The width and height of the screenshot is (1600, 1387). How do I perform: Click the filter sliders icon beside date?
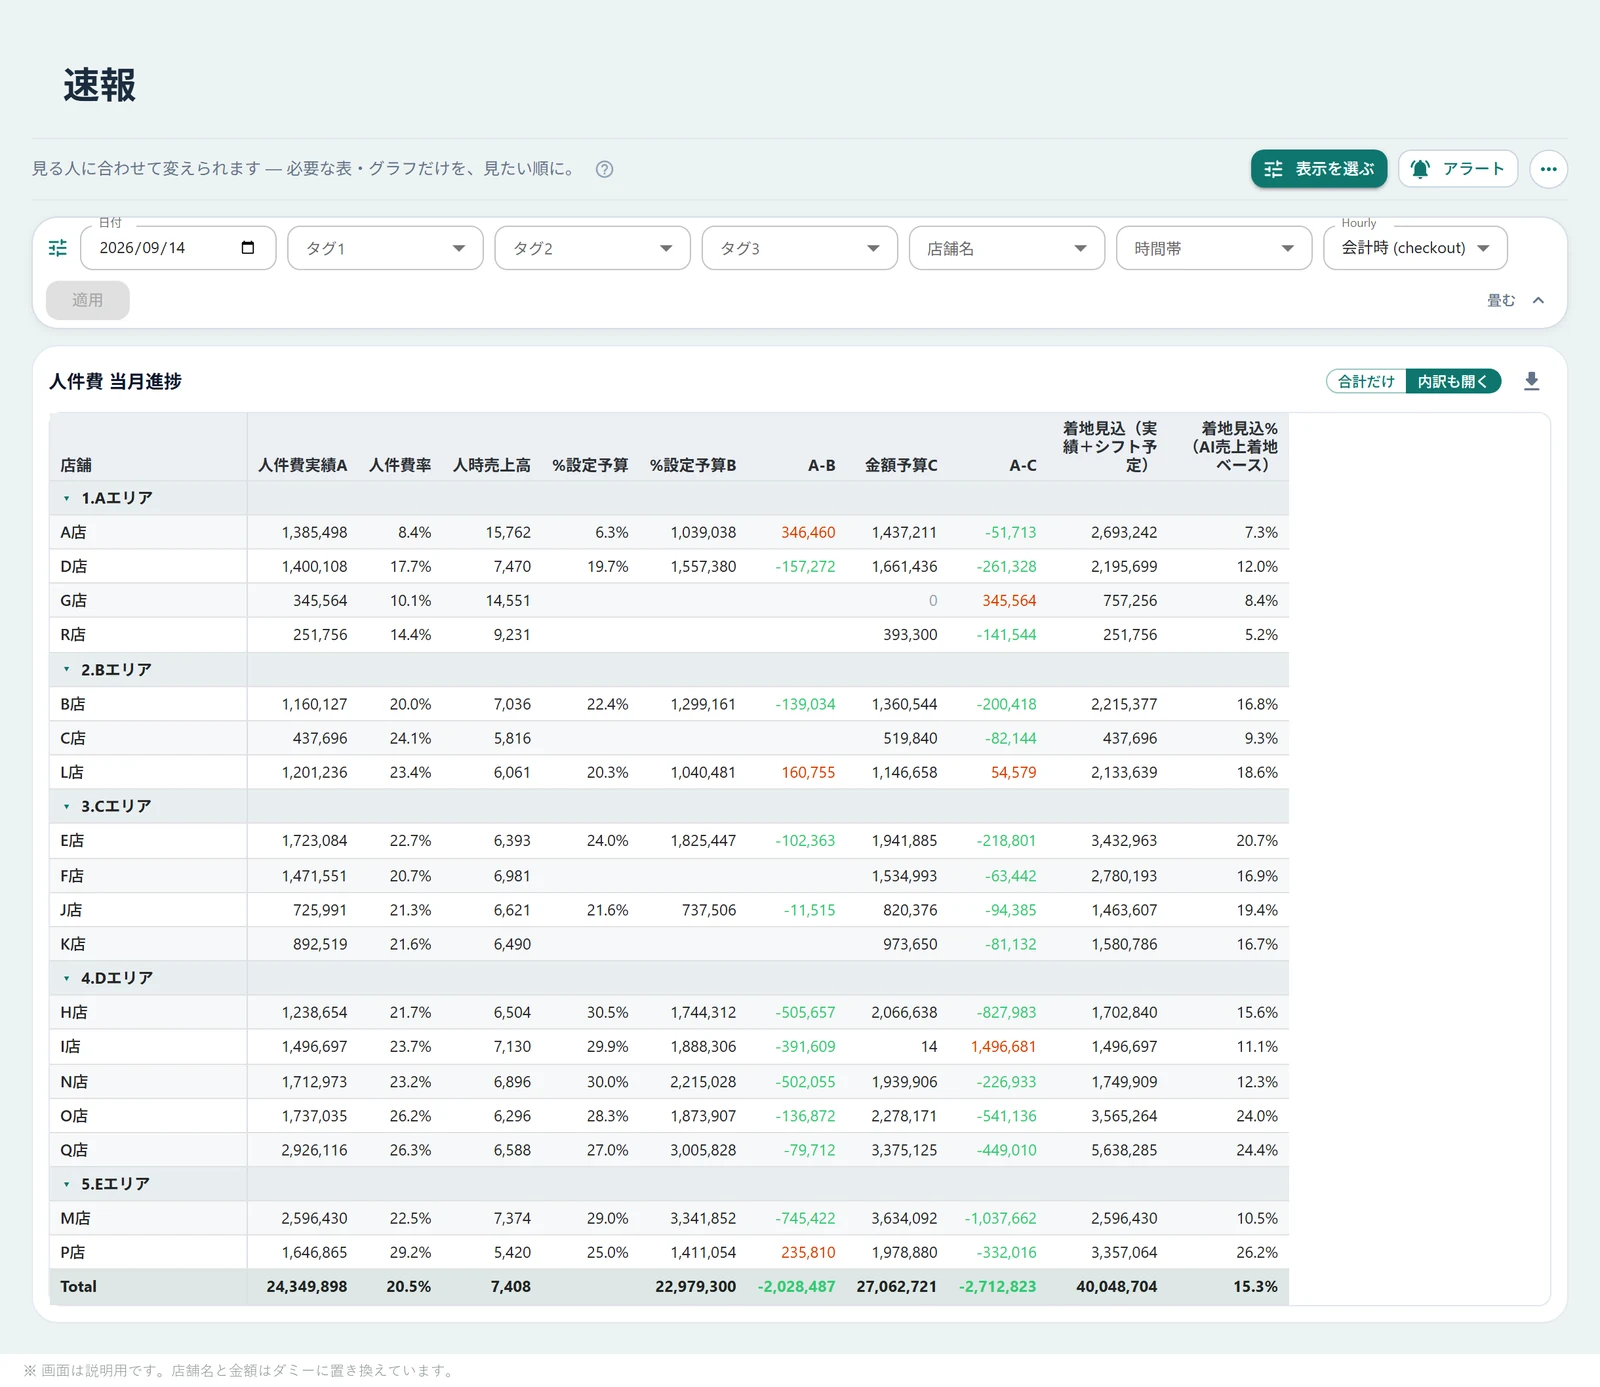pyautogui.click(x=58, y=248)
